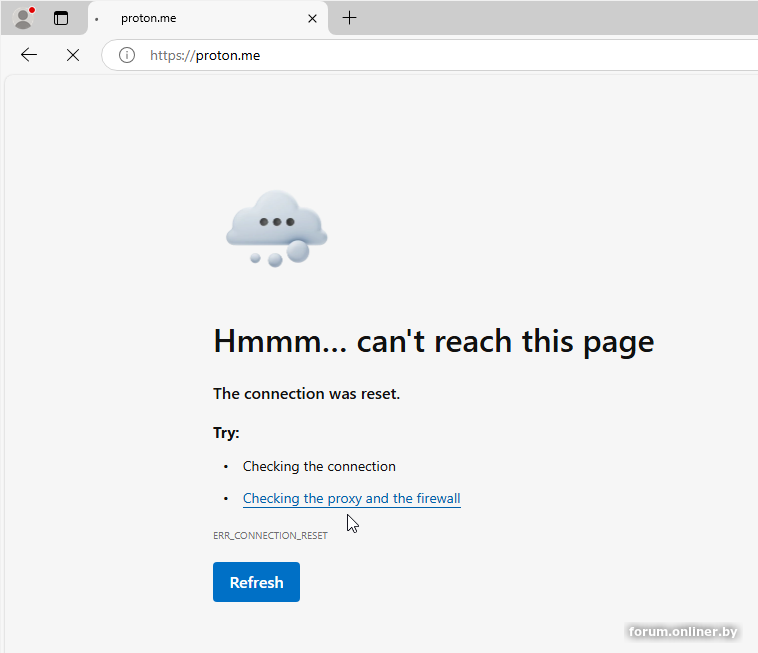The image size is (758, 653).
Task: Open the browser profile icon
Action: coord(23,18)
